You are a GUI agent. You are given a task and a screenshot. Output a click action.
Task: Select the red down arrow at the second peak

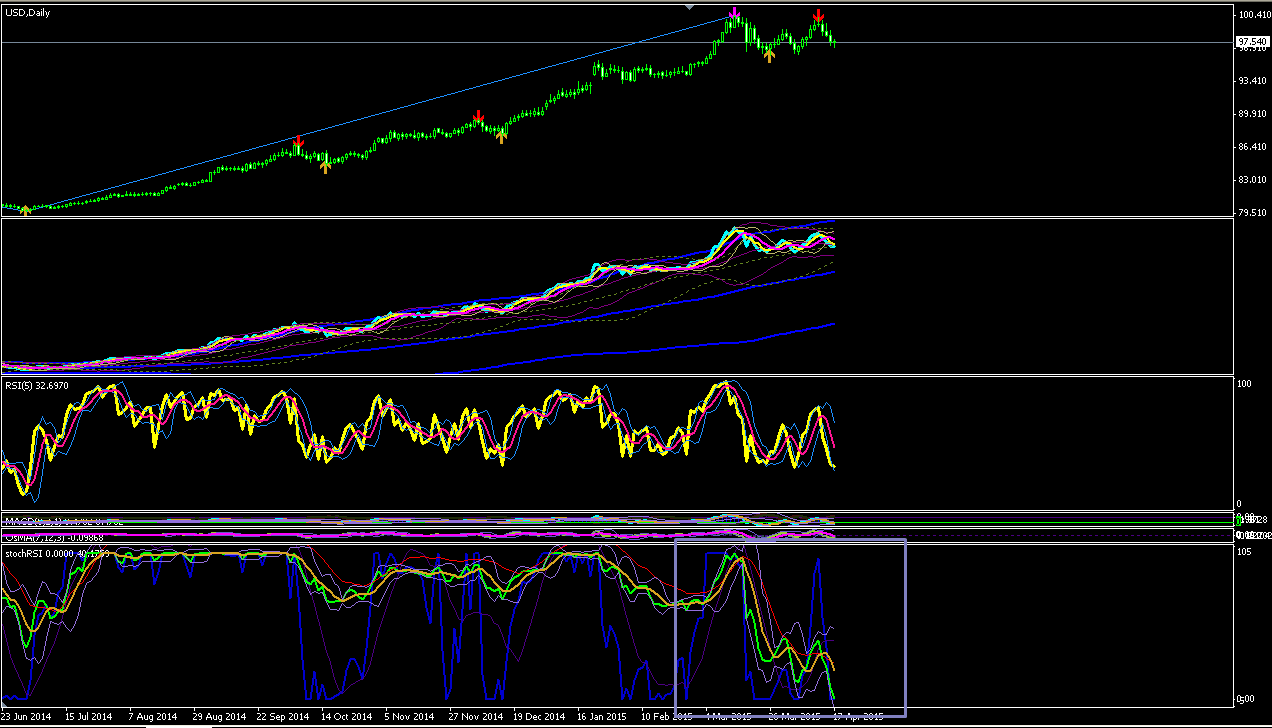pos(818,16)
